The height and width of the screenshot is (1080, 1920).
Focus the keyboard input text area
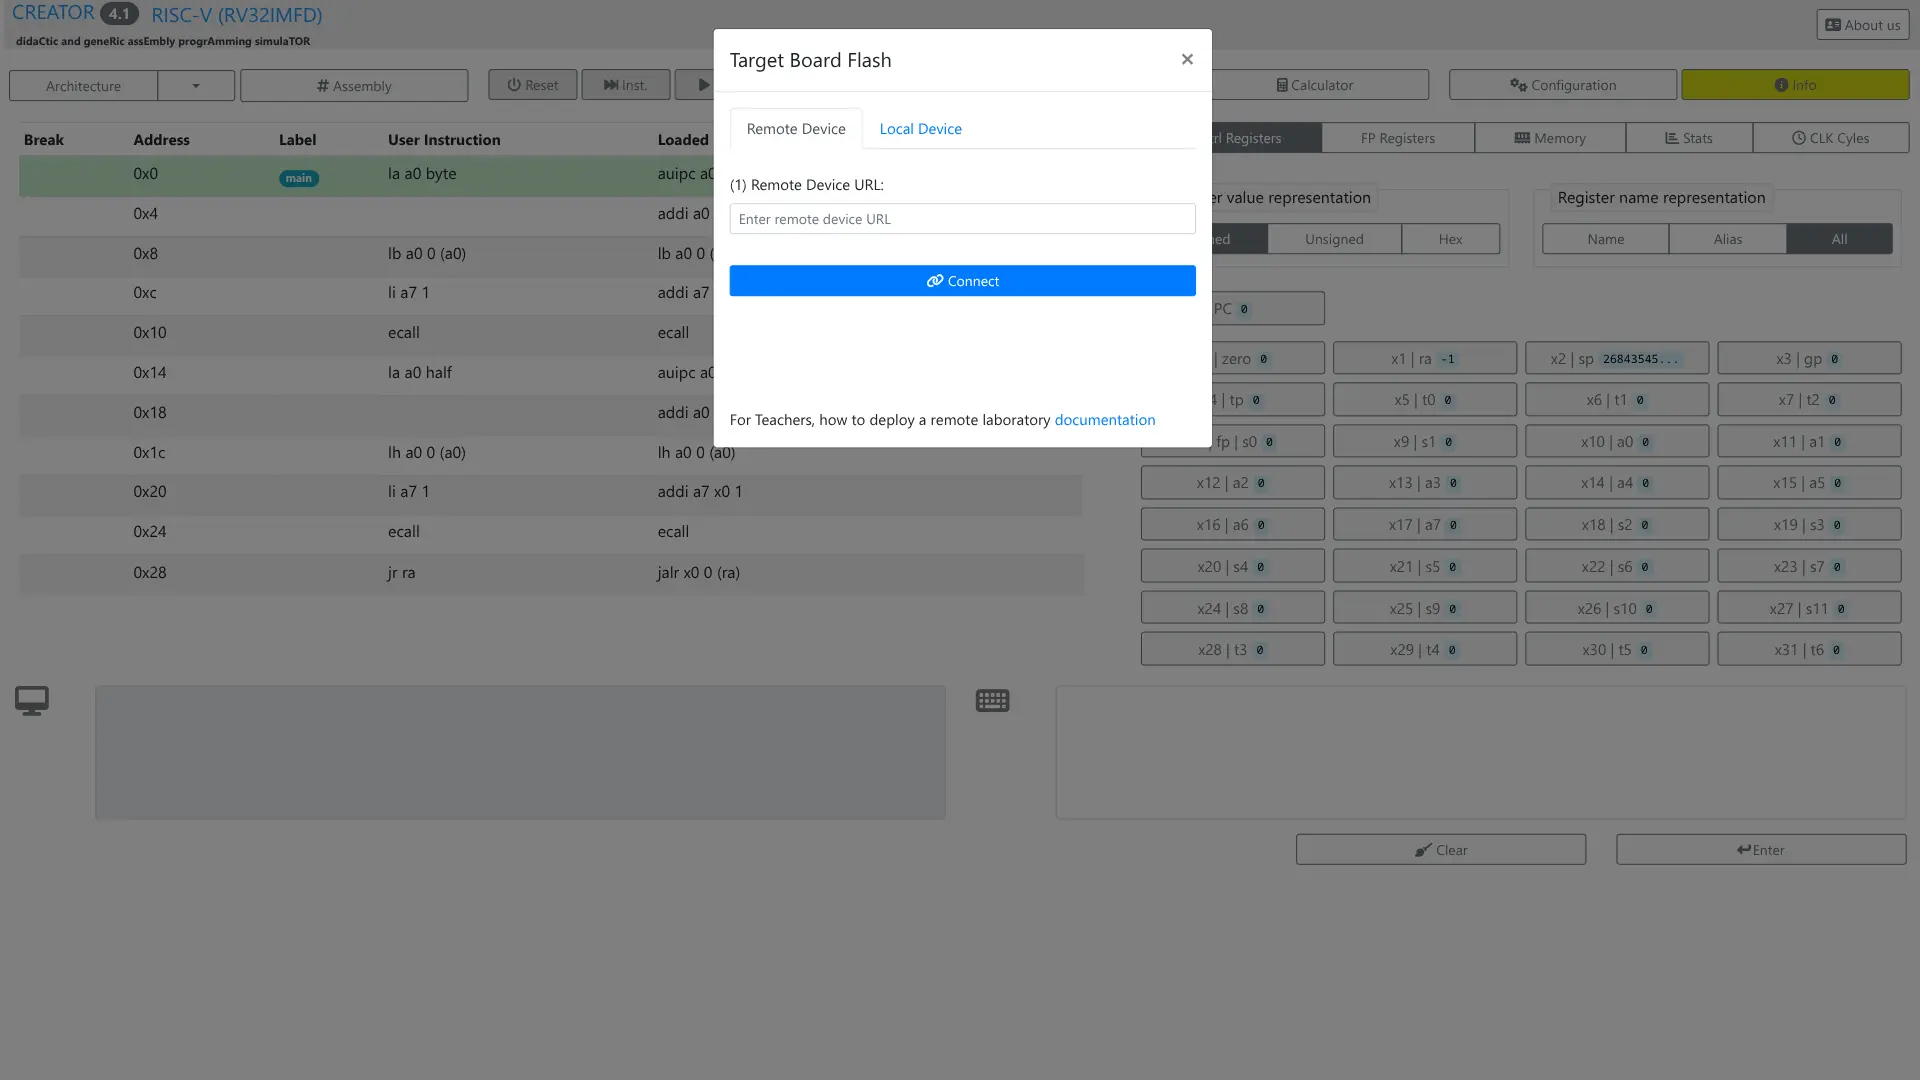[1481, 753]
